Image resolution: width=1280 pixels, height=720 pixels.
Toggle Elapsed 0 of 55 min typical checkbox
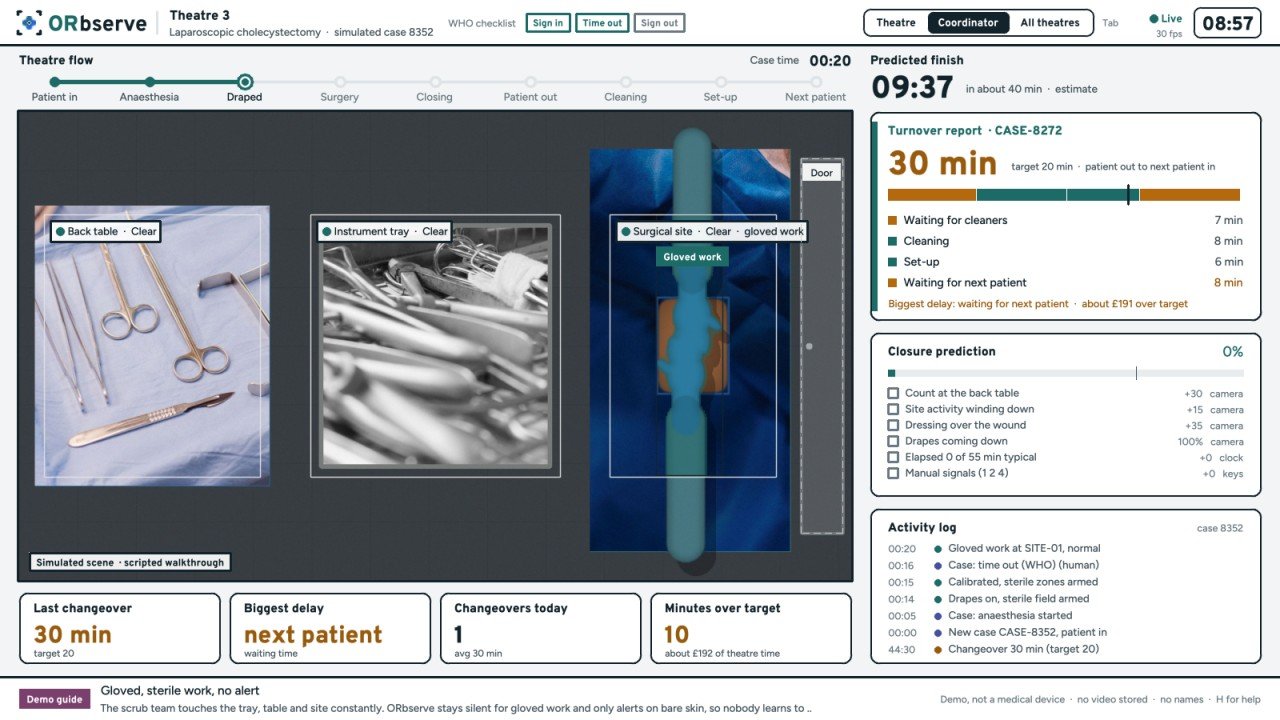893,457
